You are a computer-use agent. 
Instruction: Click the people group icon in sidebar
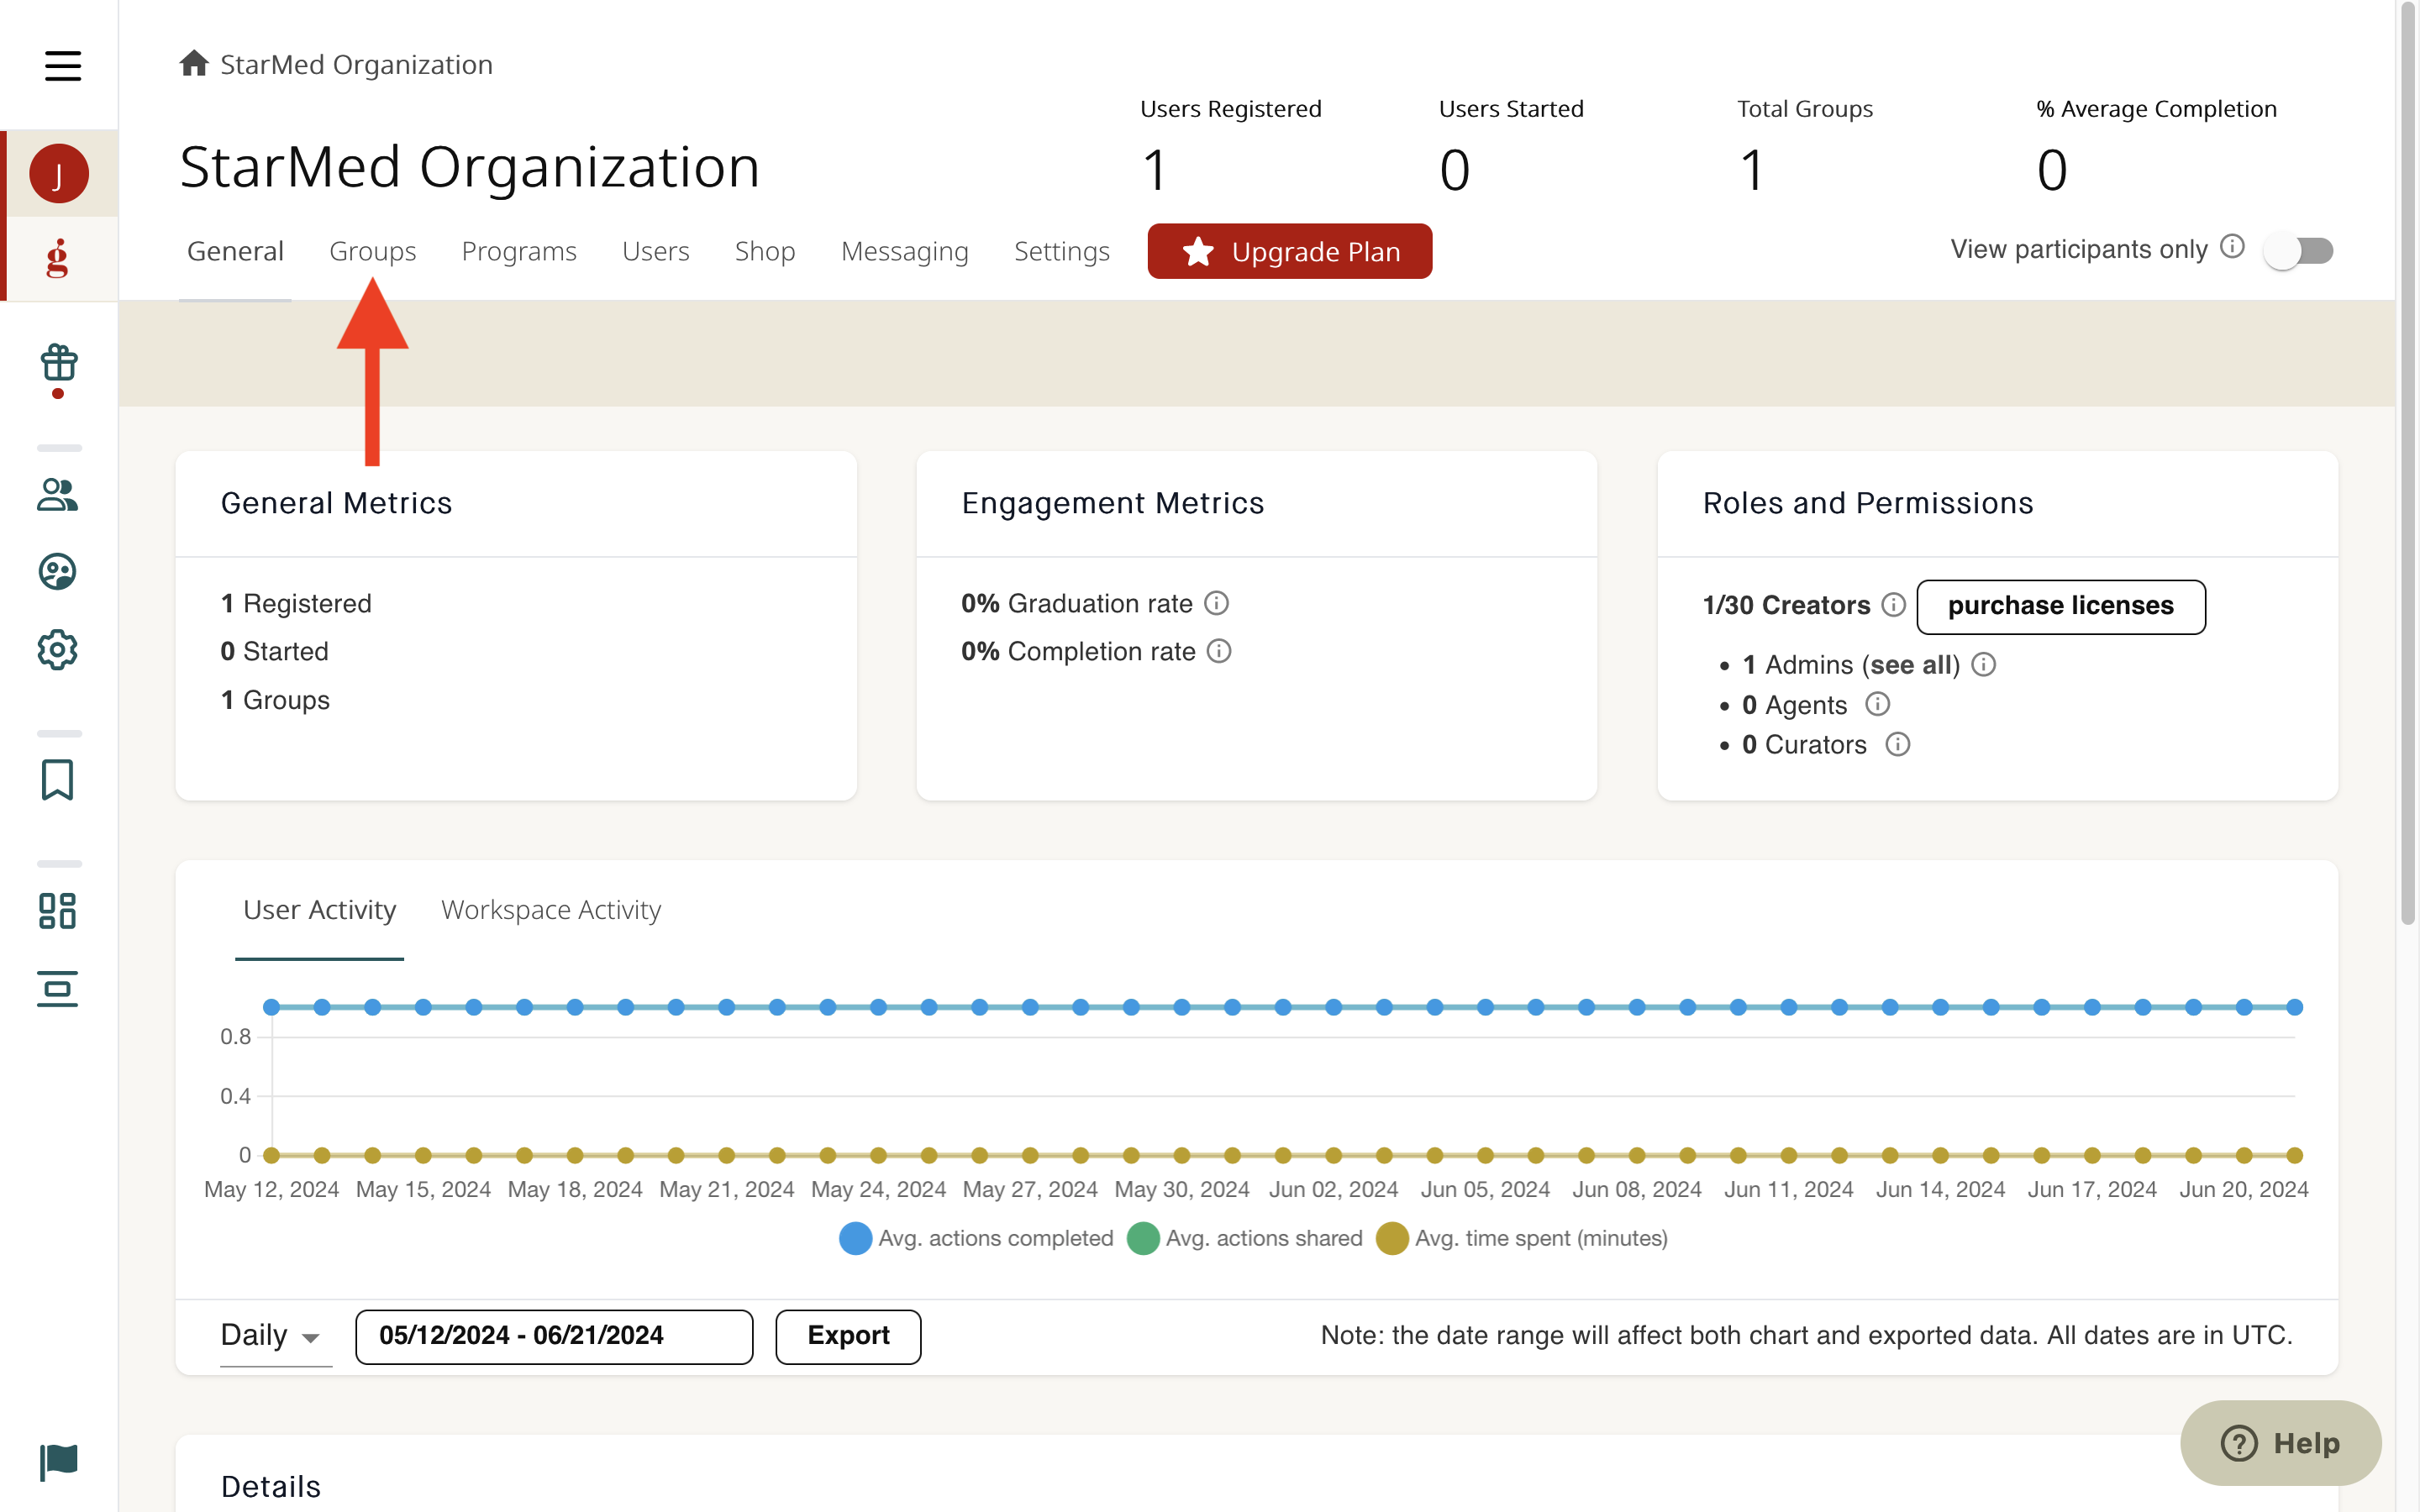[x=57, y=494]
